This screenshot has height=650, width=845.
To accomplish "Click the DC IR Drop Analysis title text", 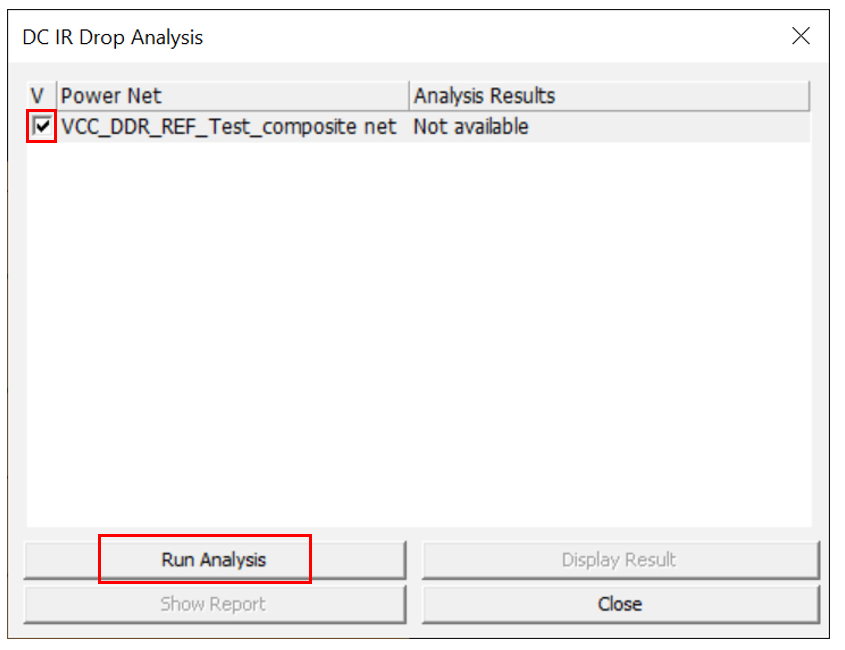I will [113, 38].
